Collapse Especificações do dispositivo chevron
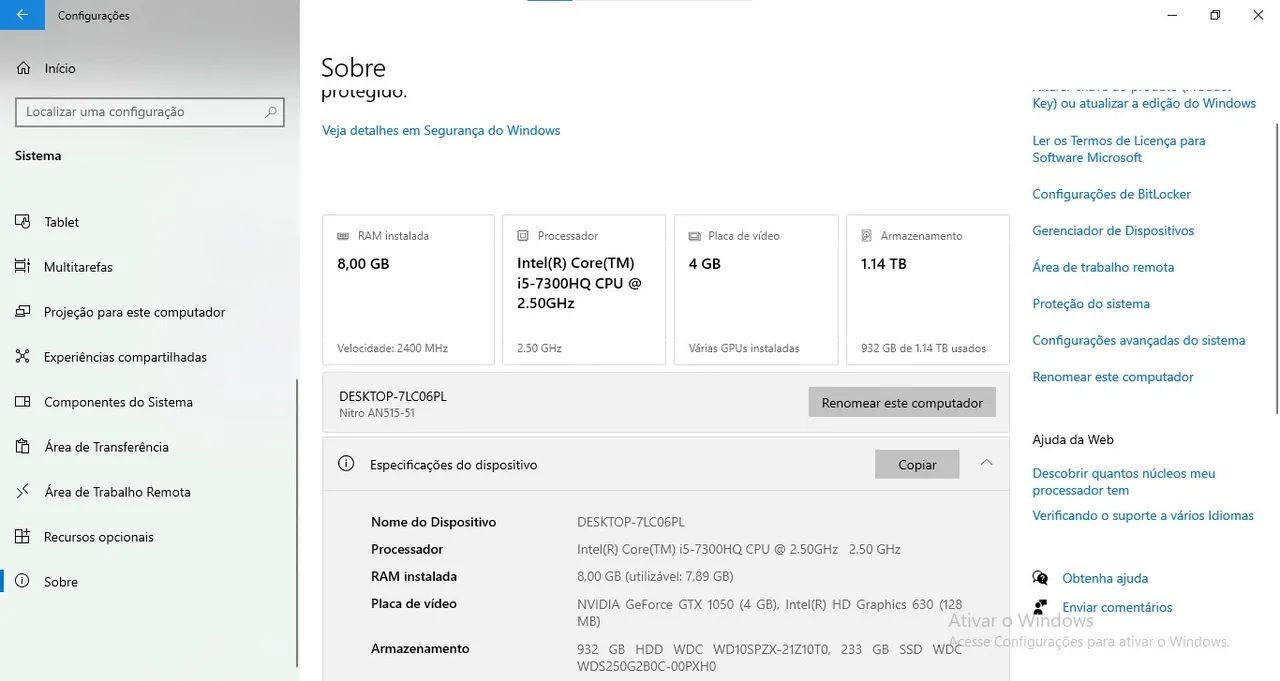This screenshot has height=681, width=1280. pyautogui.click(x=986, y=463)
